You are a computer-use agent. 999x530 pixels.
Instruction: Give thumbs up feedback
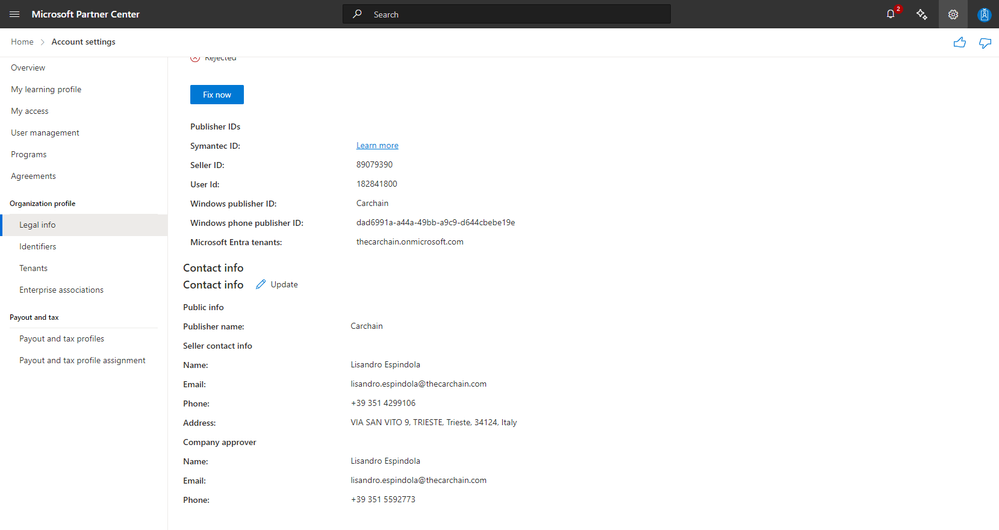coord(959,43)
